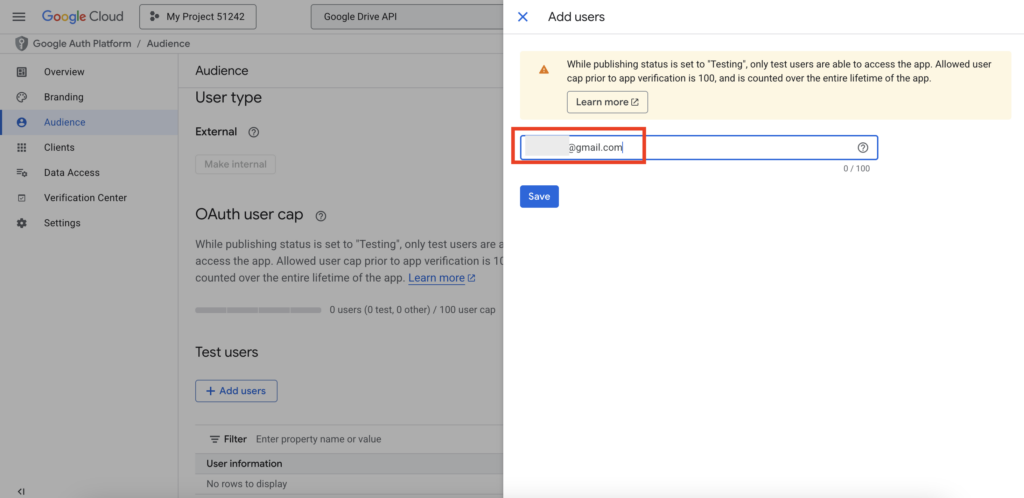Click help icon beside External user type

pyautogui.click(x=254, y=132)
